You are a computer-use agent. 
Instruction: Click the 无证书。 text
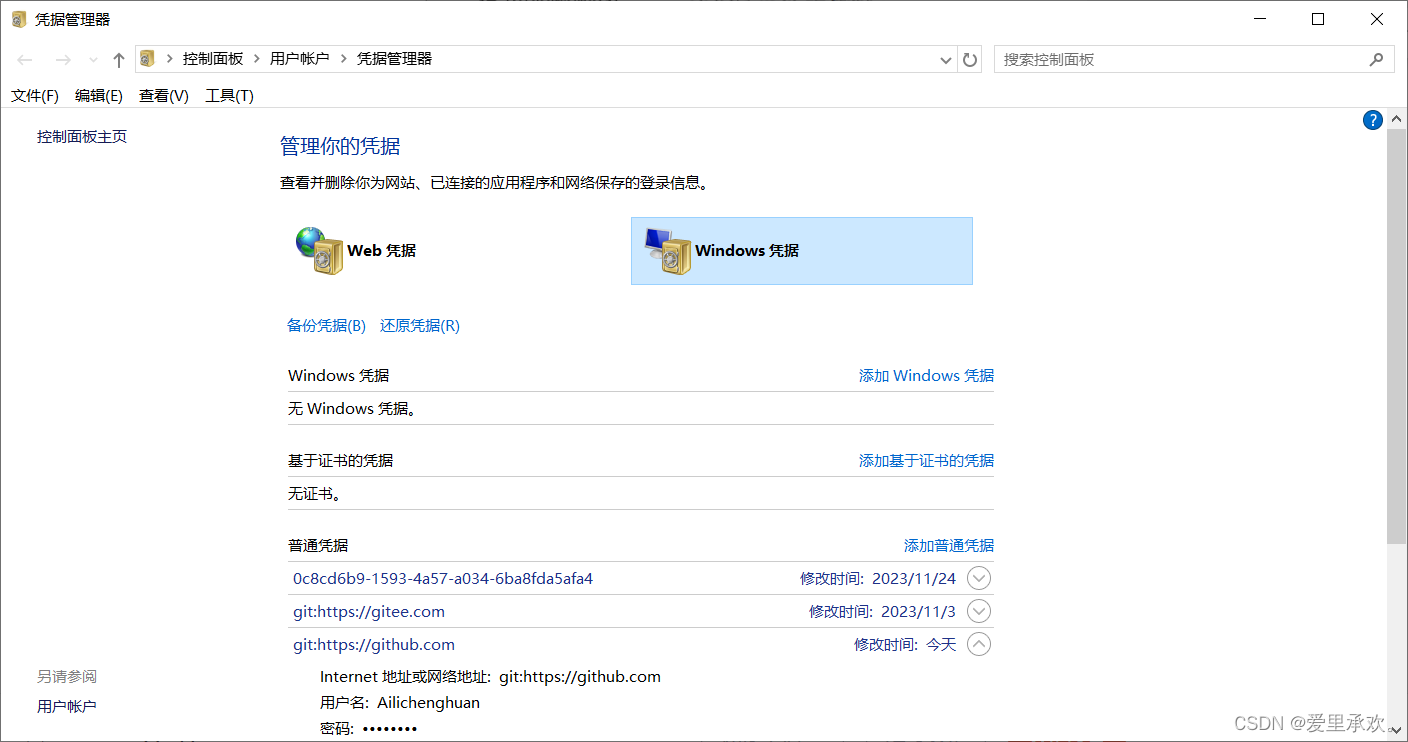tap(314, 494)
